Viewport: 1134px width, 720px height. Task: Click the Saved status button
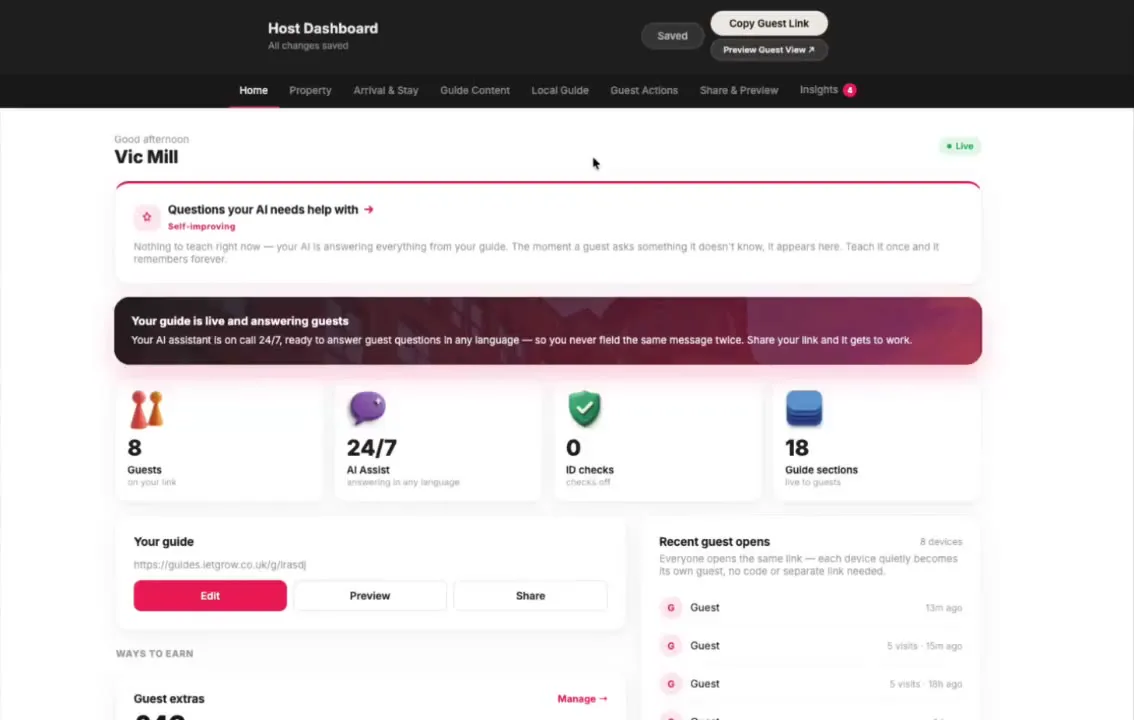[672, 35]
